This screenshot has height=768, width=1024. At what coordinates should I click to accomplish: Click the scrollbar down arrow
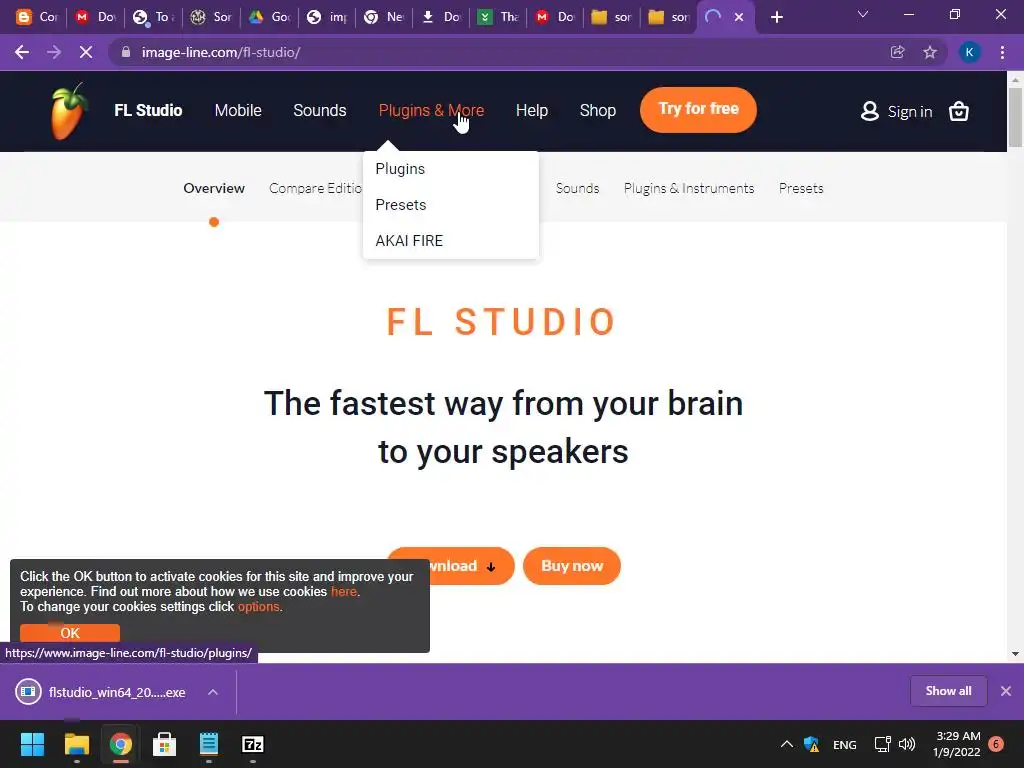tap(1015, 654)
